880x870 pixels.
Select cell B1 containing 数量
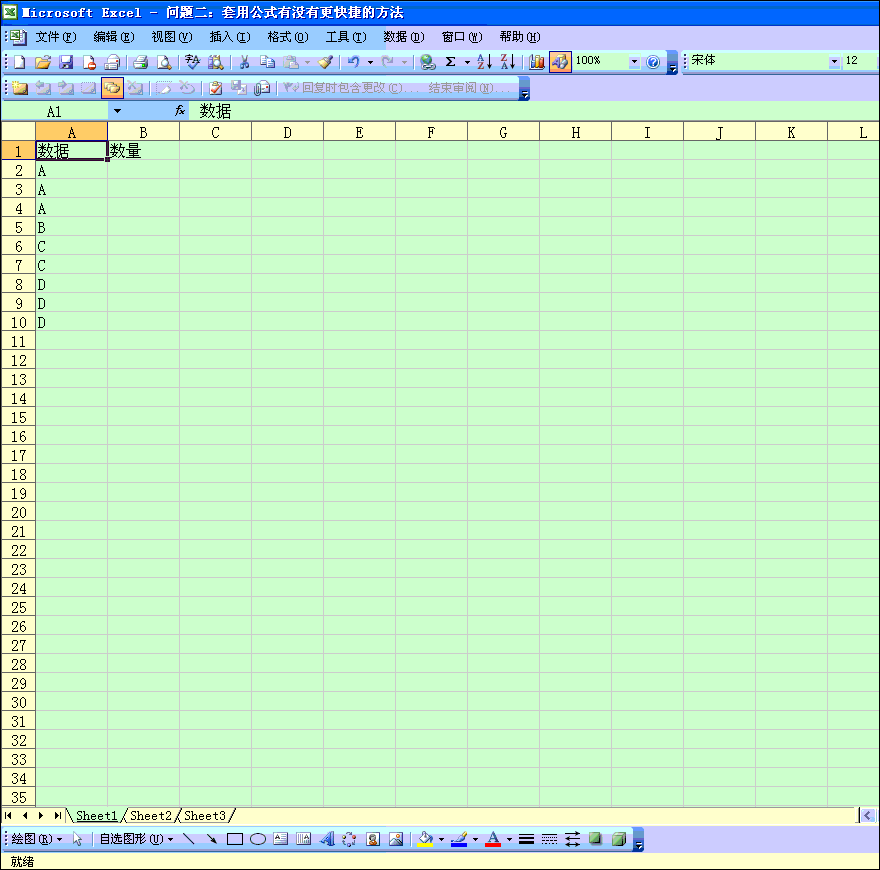(x=143, y=151)
